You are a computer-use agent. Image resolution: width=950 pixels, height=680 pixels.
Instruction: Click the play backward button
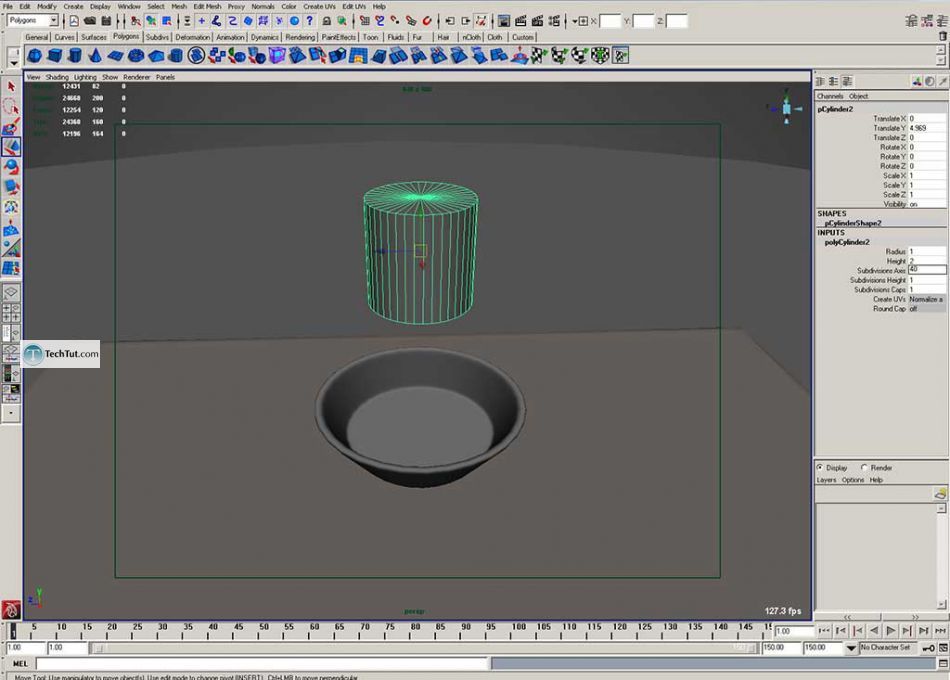[x=874, y=631]
